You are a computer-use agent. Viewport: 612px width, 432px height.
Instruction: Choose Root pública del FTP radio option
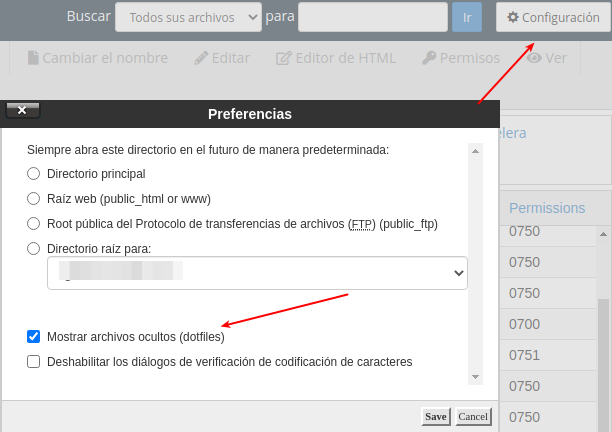pos(34,223)
